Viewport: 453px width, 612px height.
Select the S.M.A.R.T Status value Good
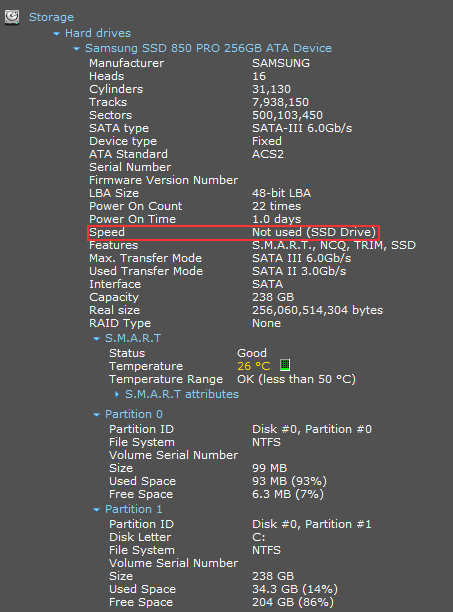(252, 353)
